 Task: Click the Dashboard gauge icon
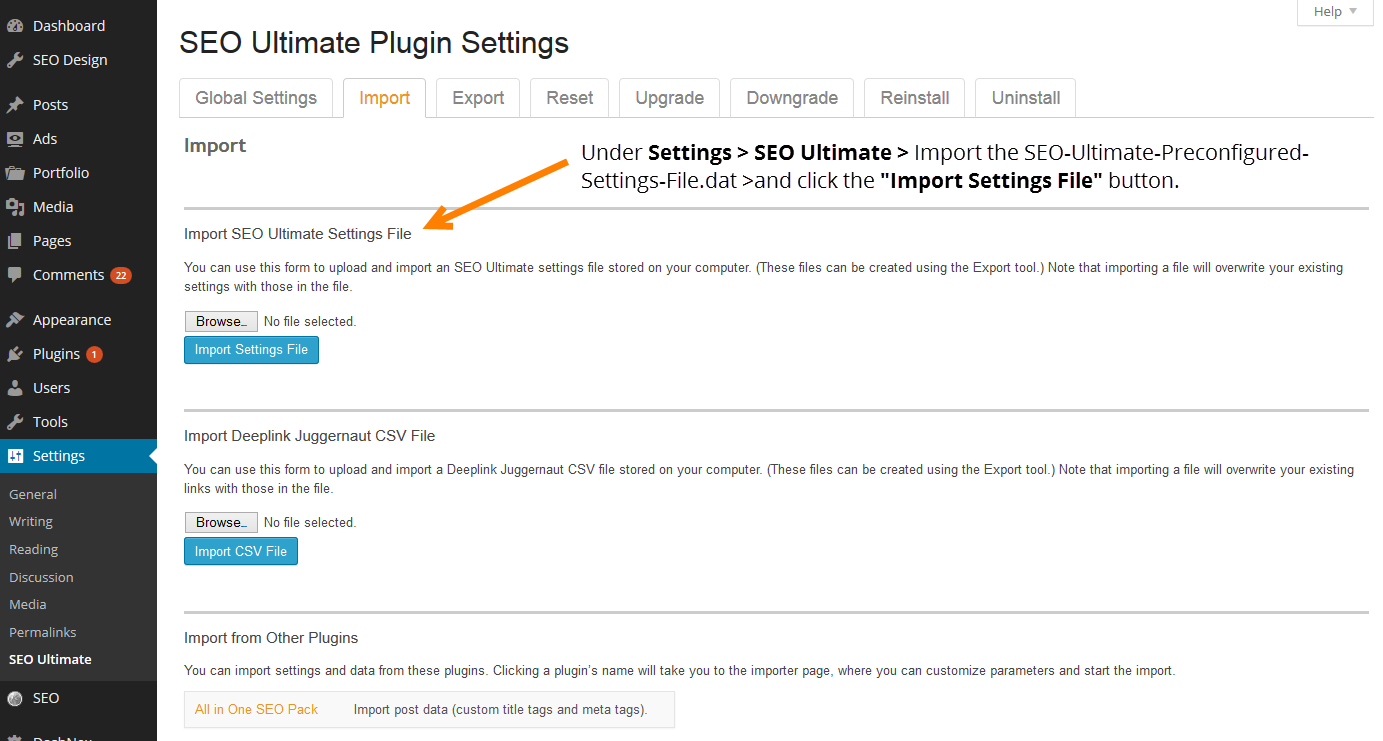tap(15, 26)
